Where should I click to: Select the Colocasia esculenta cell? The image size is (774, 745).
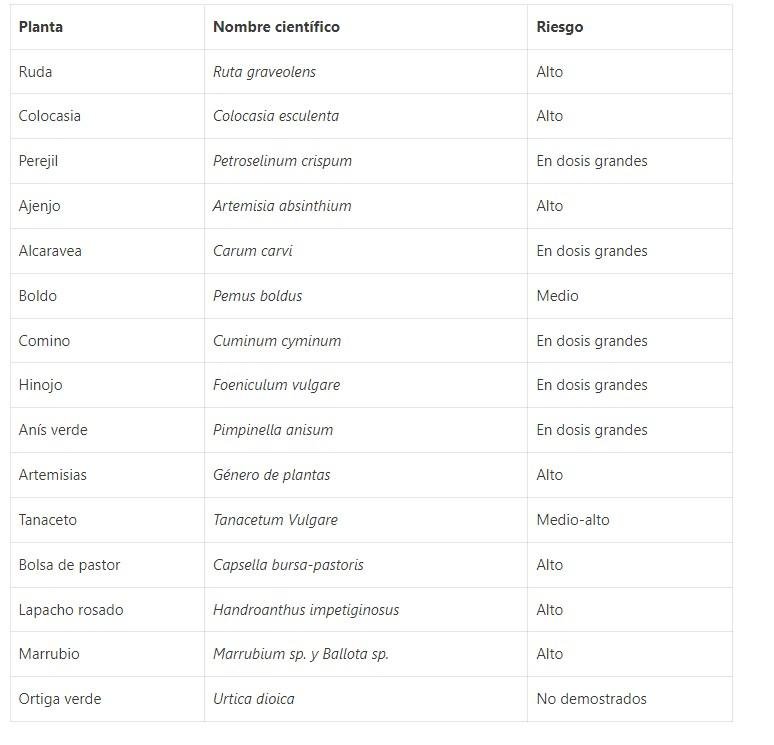(276, 116)
